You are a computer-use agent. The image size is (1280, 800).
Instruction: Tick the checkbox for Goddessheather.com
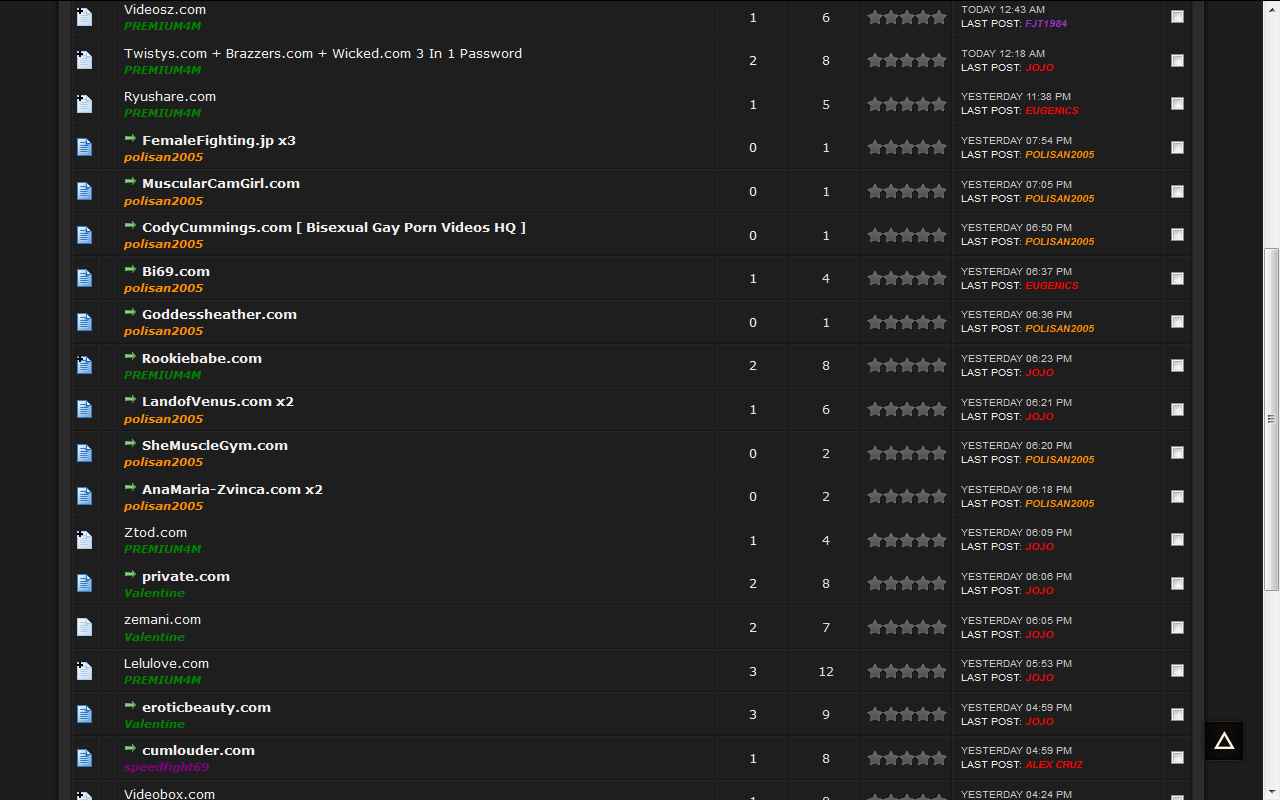1177,322
